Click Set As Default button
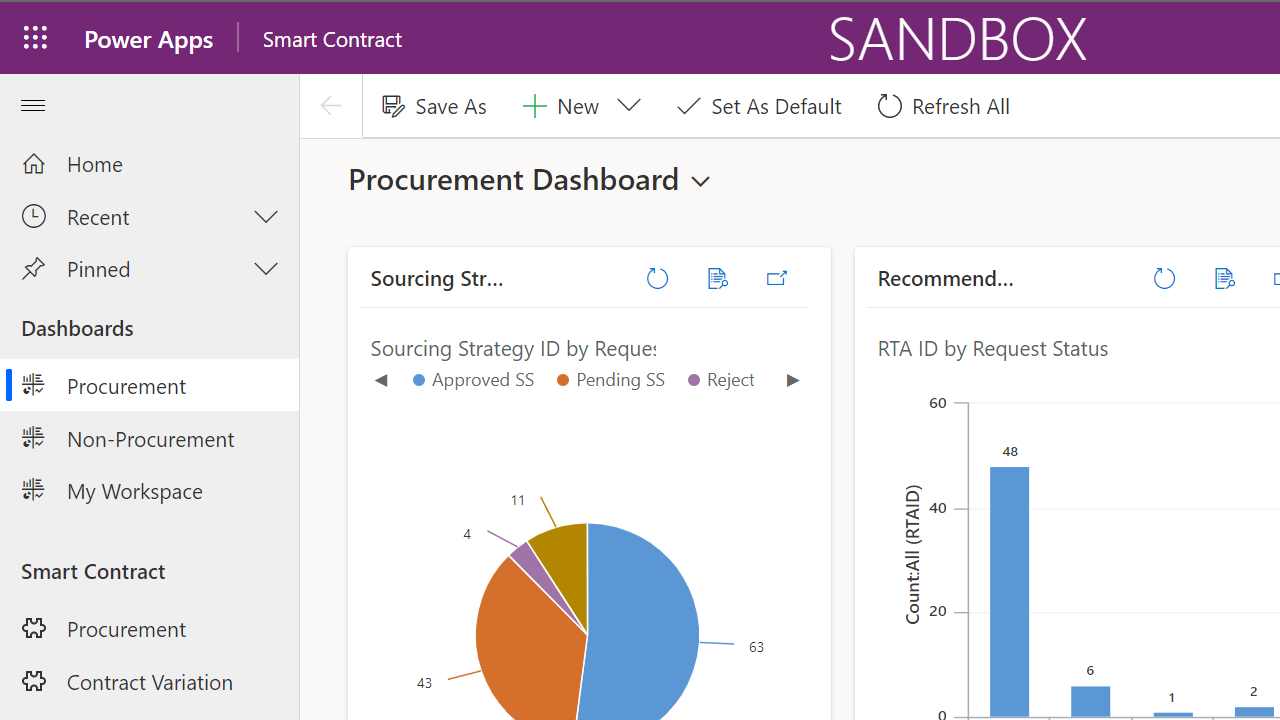 tap(759, 106)
